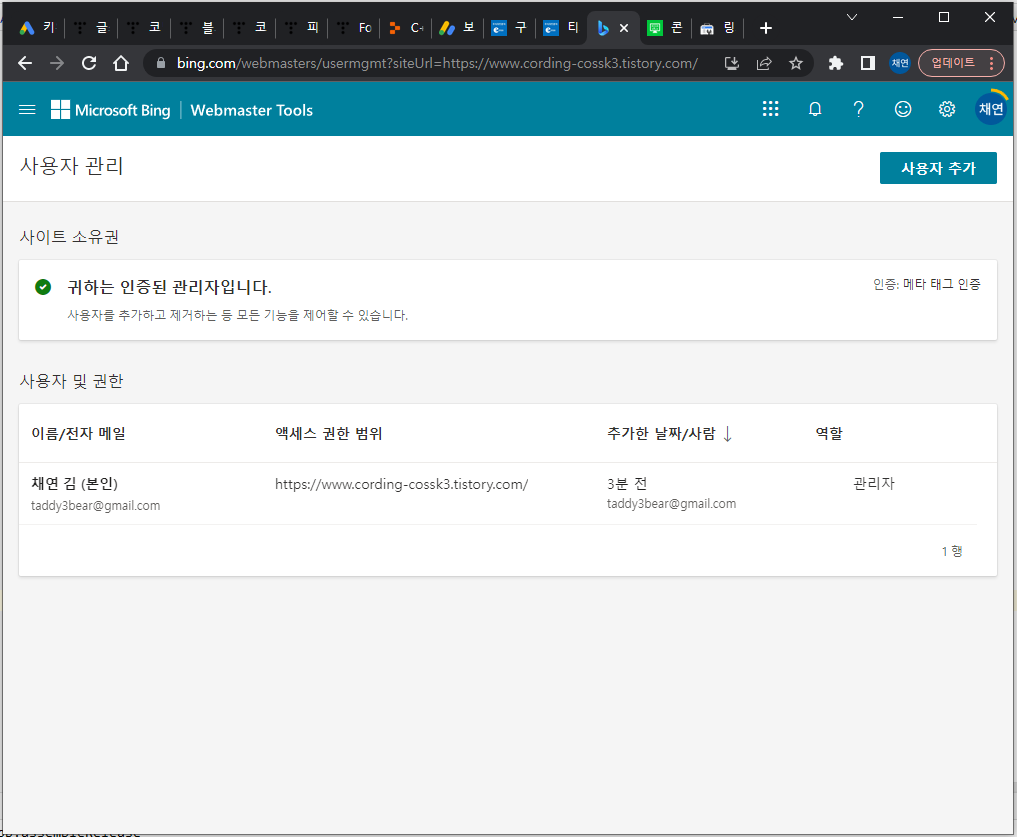Click the 관리자 role cell
Screen dimensions: 1017x837
[x=874, y=483]
